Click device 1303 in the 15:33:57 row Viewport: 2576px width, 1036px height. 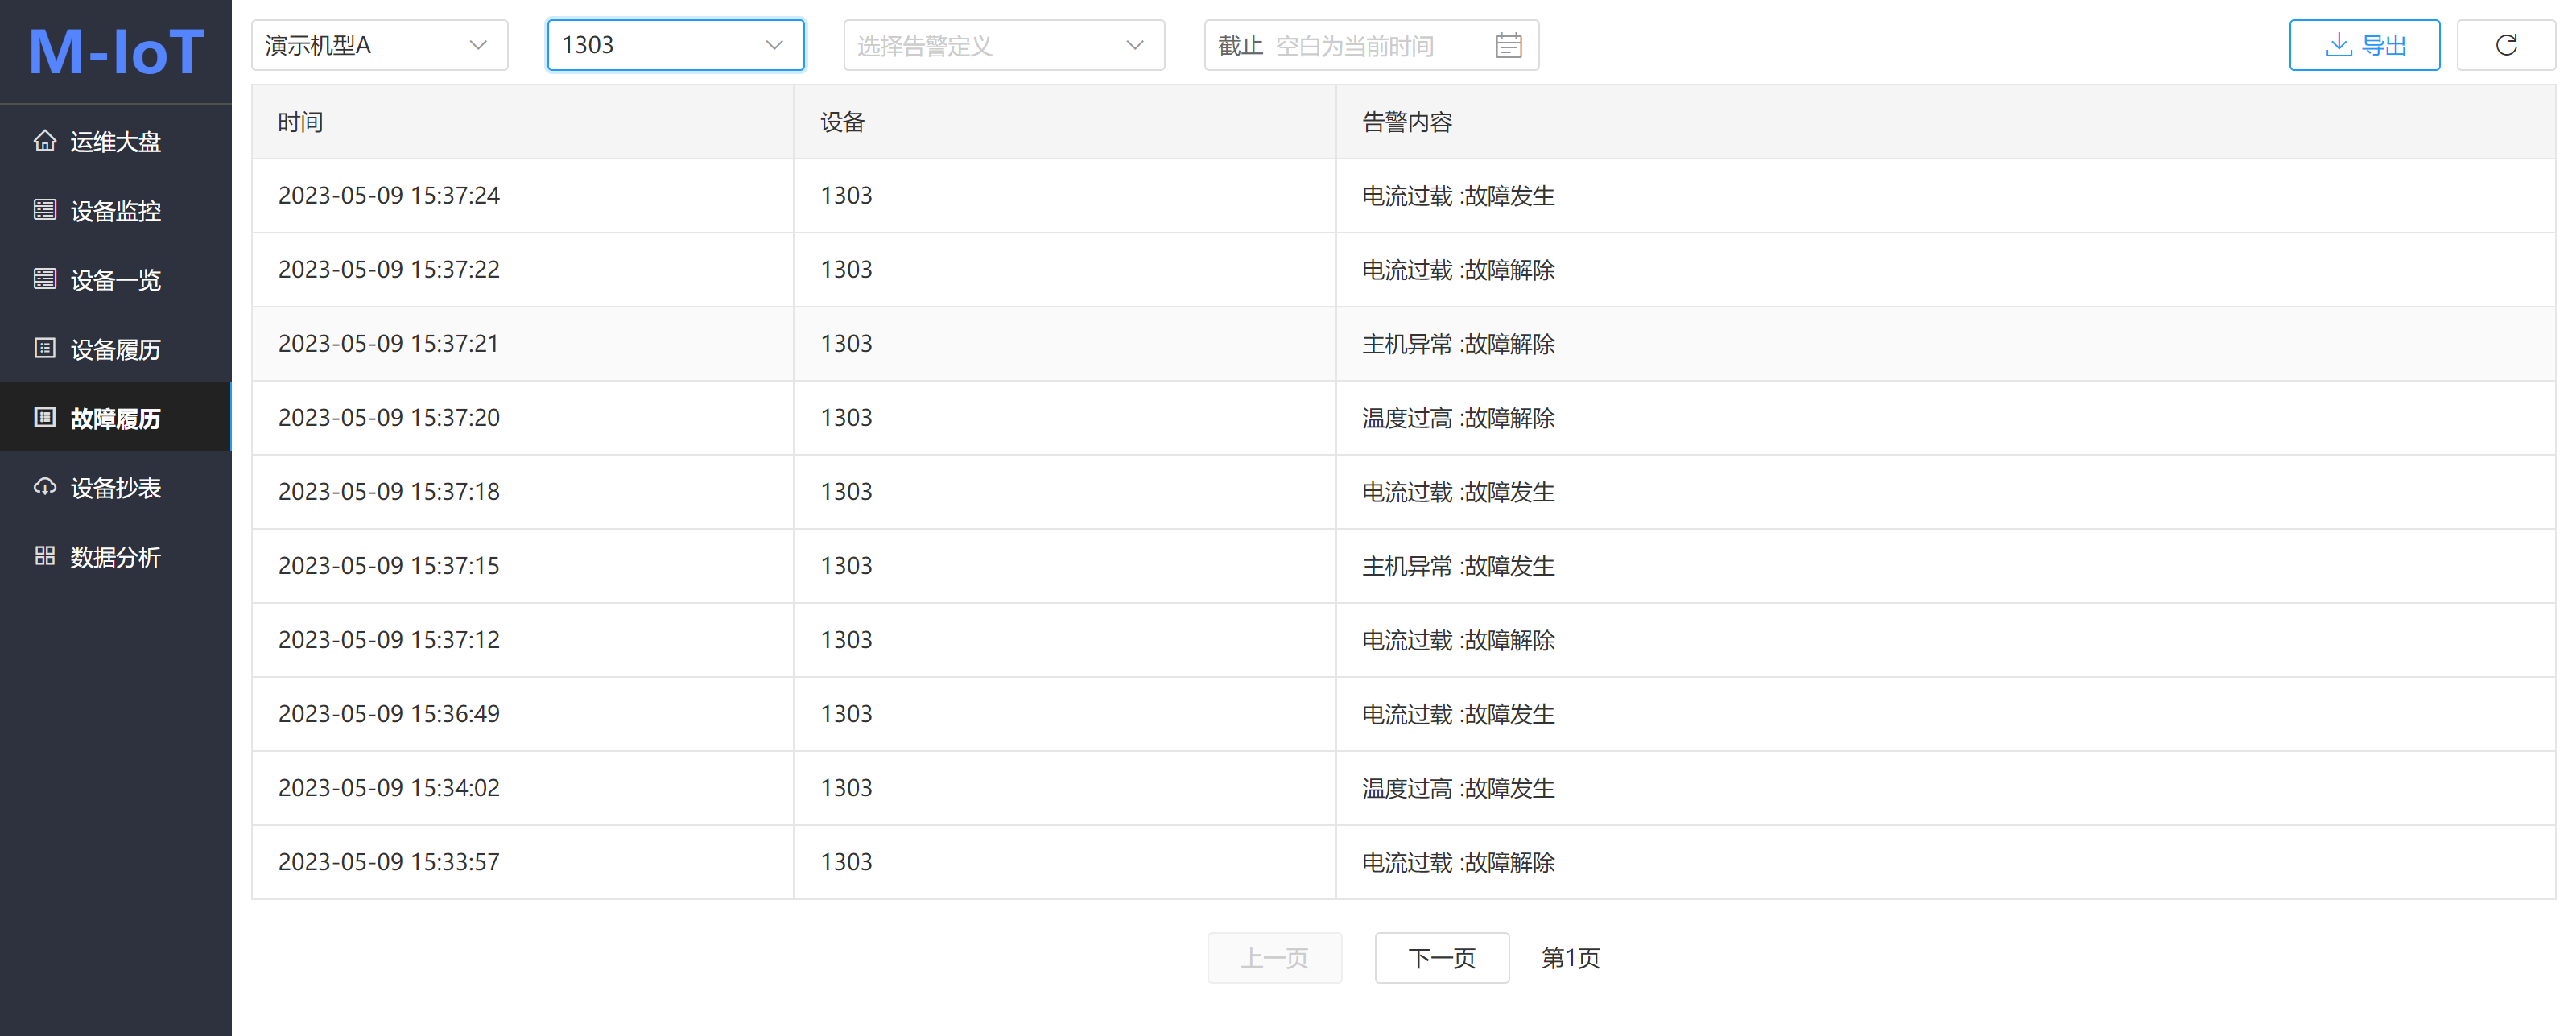click(846, 861)
